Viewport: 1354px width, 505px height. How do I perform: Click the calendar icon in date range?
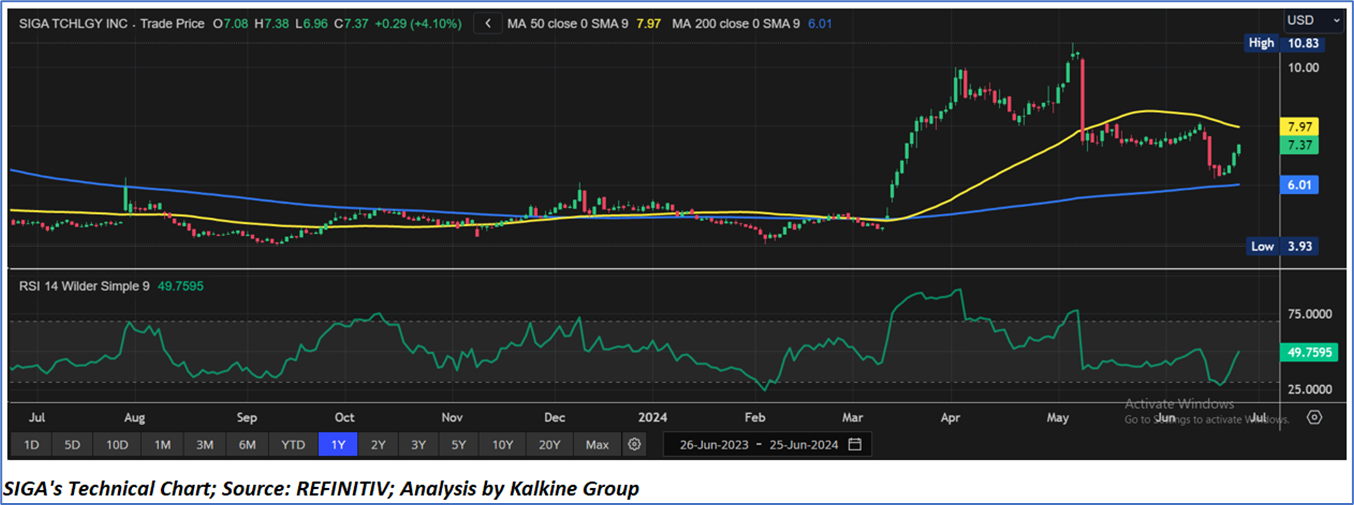pyautogui.click(x=854, y=444)
